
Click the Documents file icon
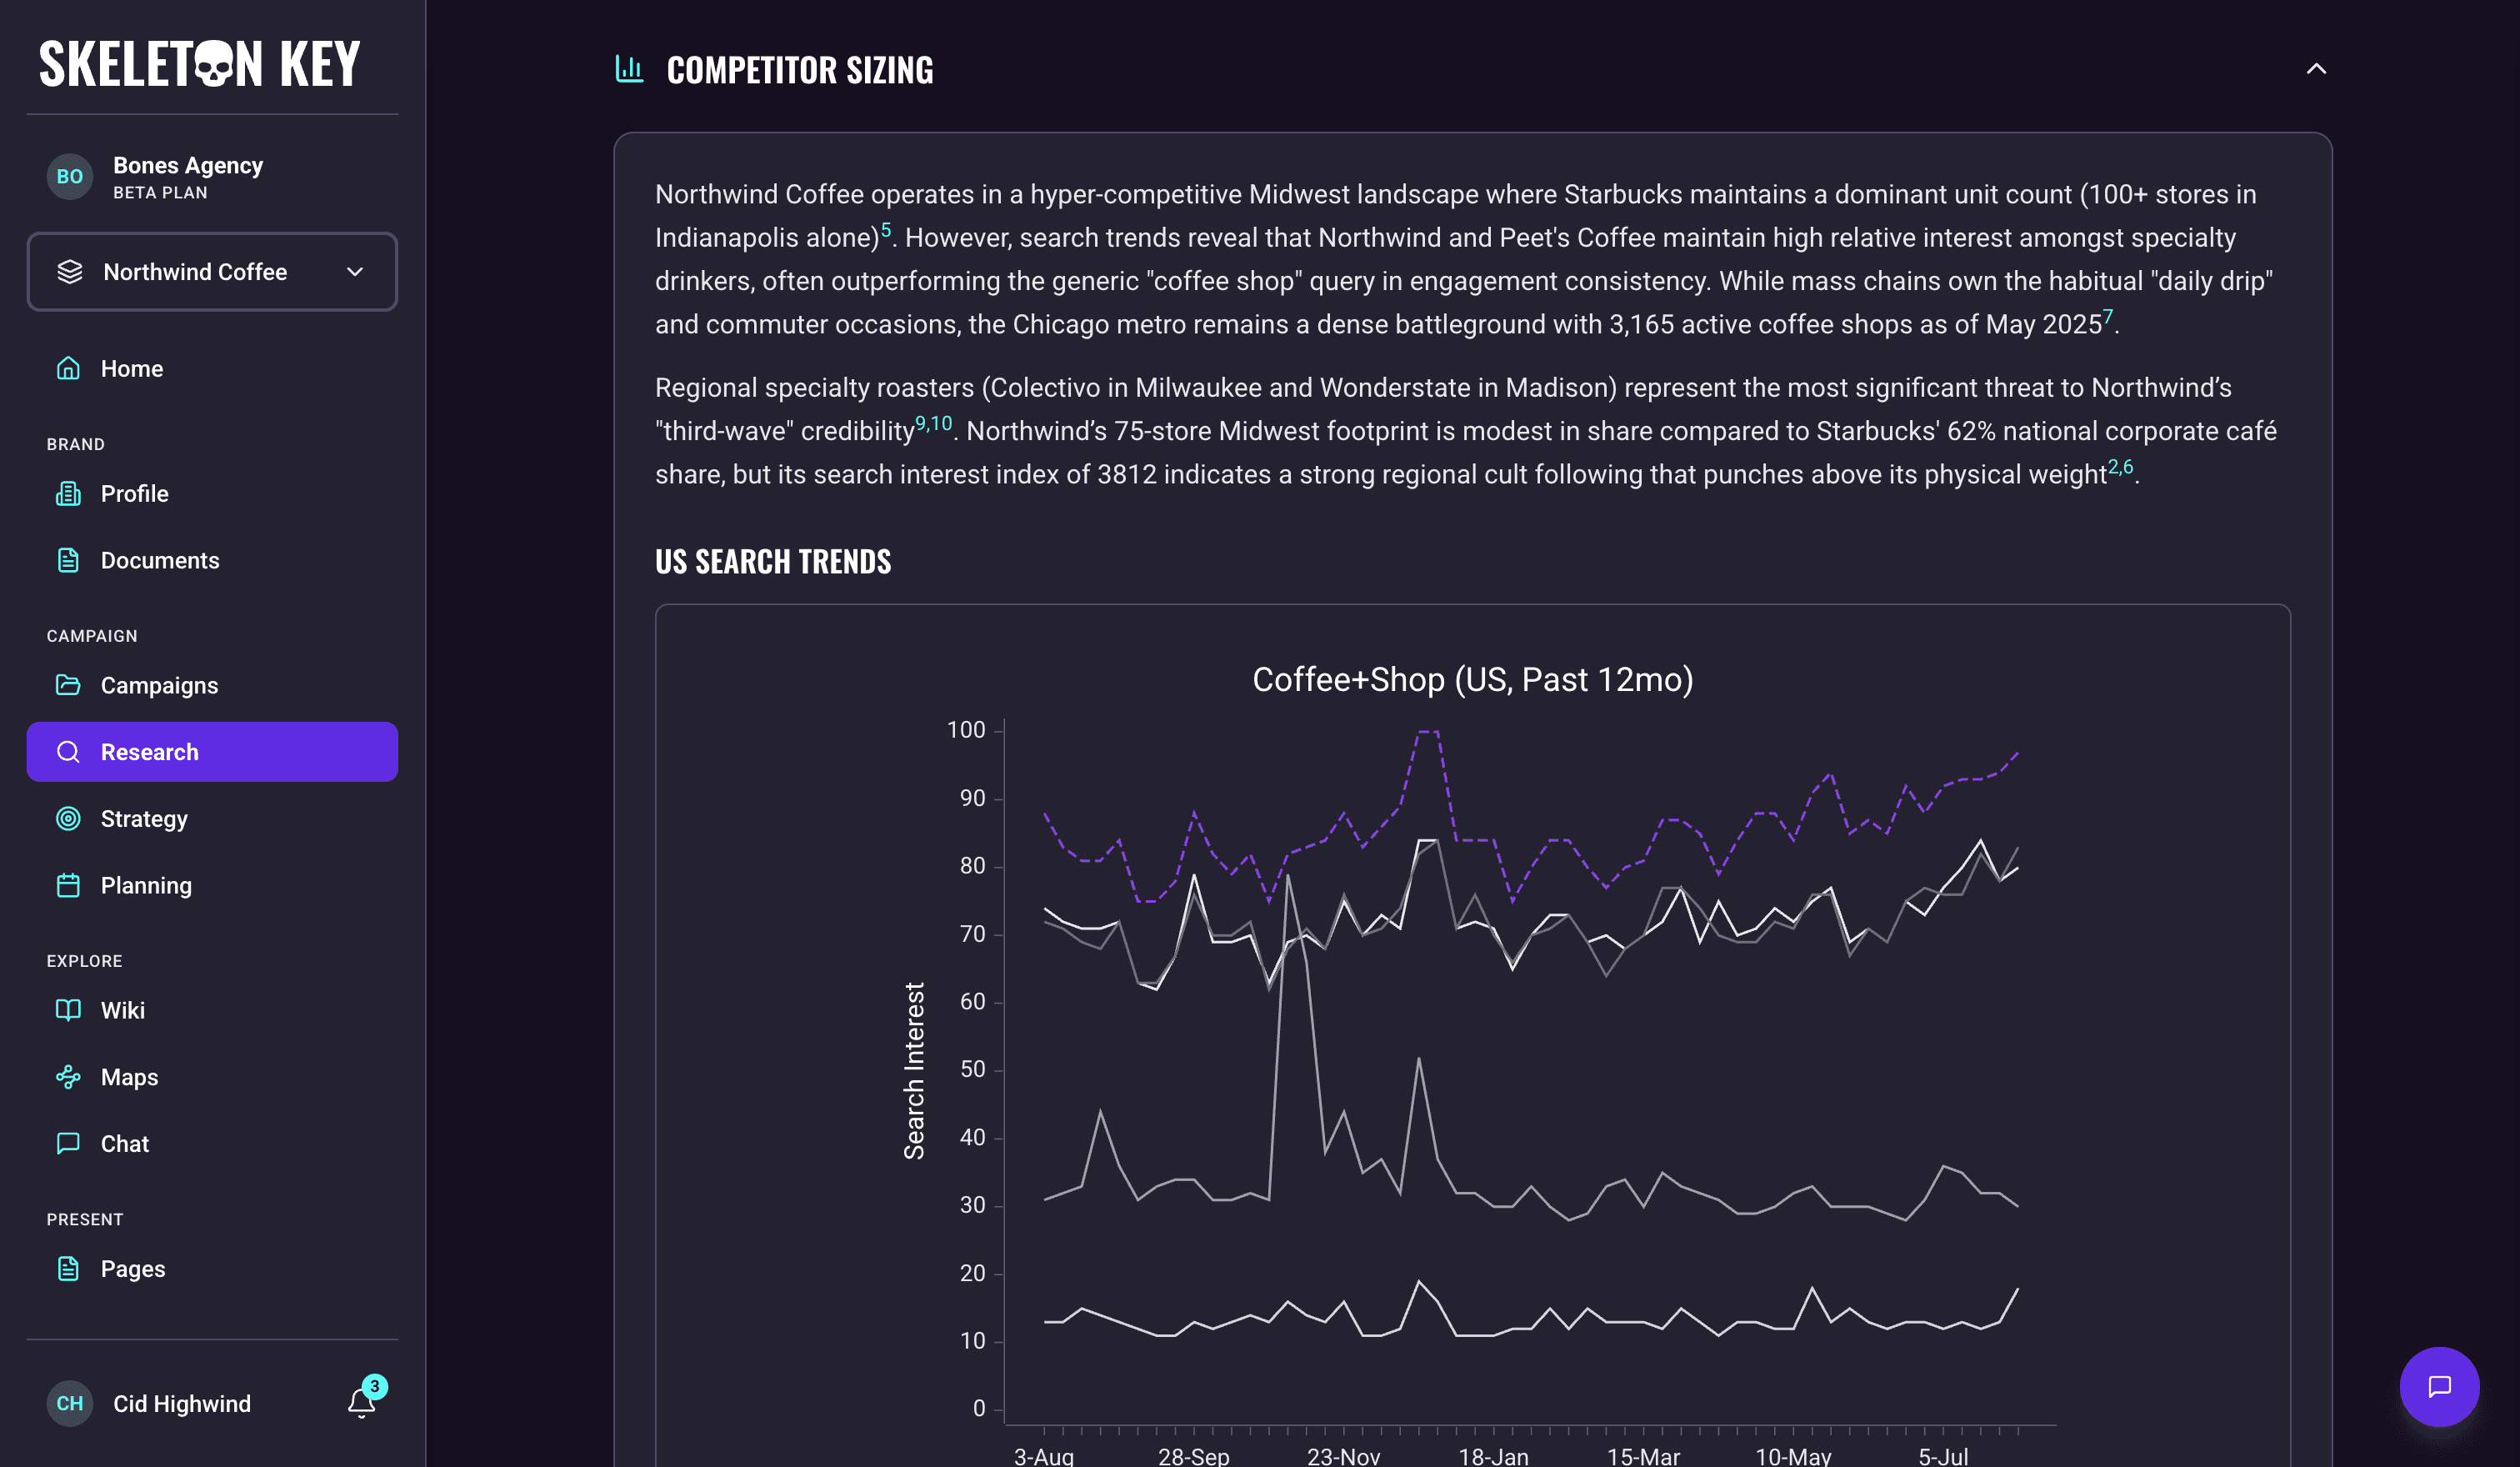(x=68, y=561)
